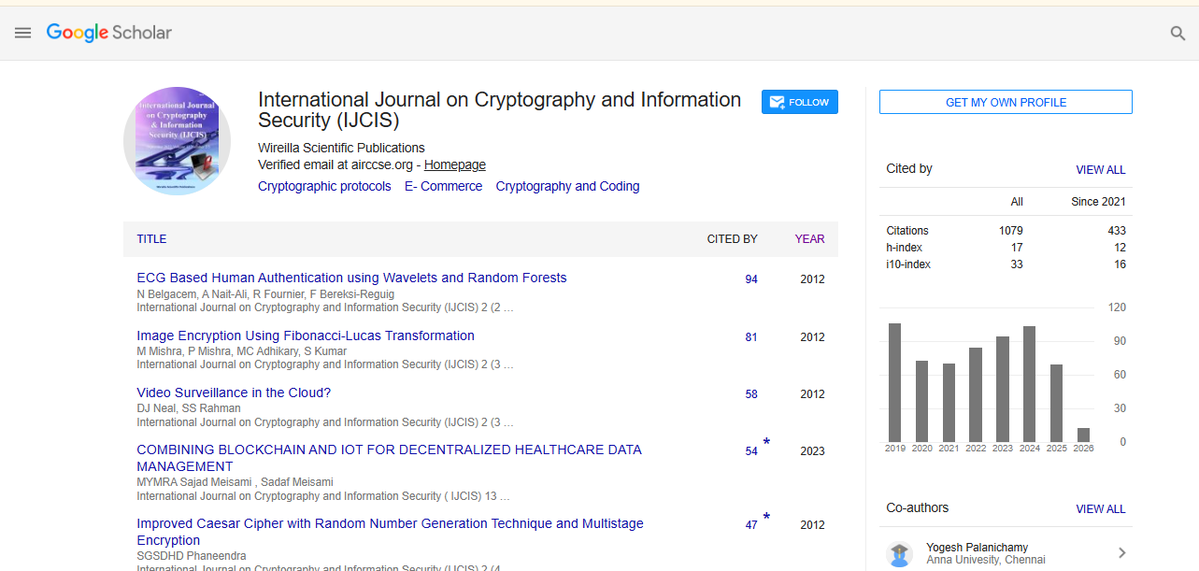Sort publications by CITED BY header
1199x571 pixels.
pos(732,239)
